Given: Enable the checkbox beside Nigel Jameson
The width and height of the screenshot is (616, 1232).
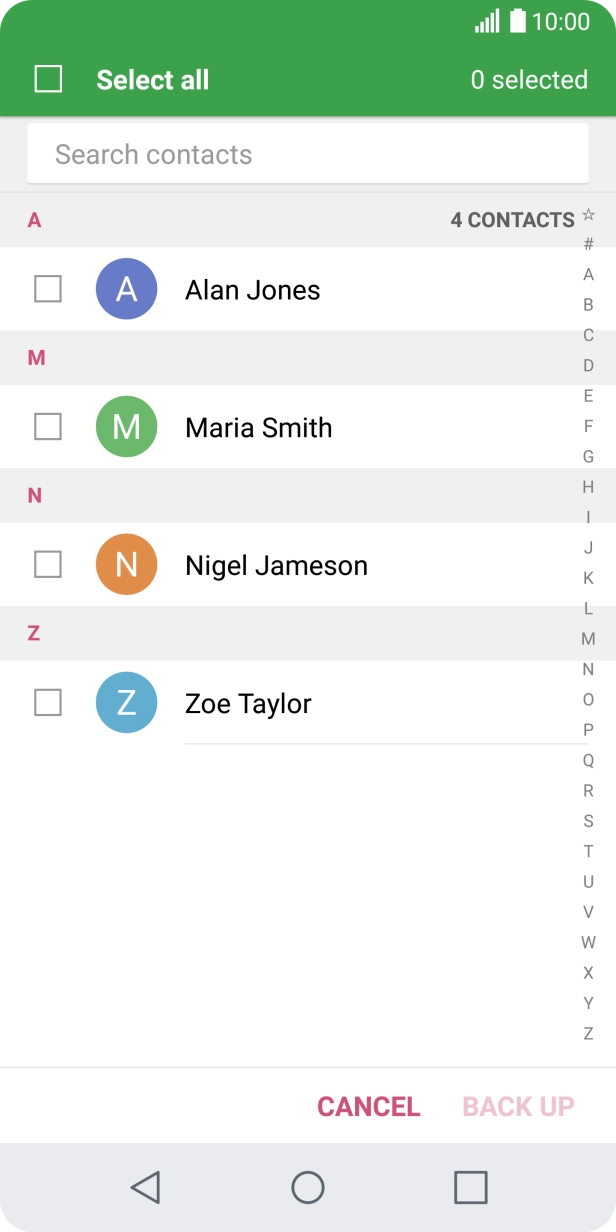Looking at the screenshot, I should click(x=48, y=565).
